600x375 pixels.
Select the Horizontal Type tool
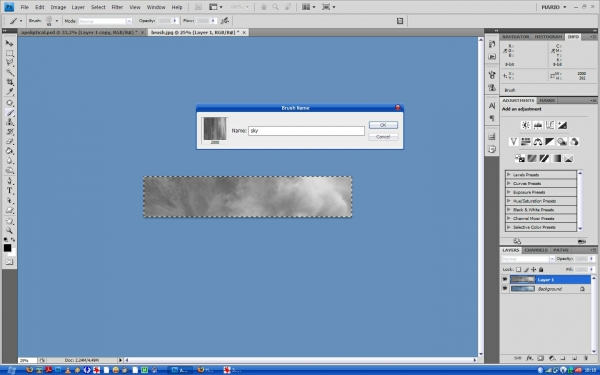[x=9, y=191]
